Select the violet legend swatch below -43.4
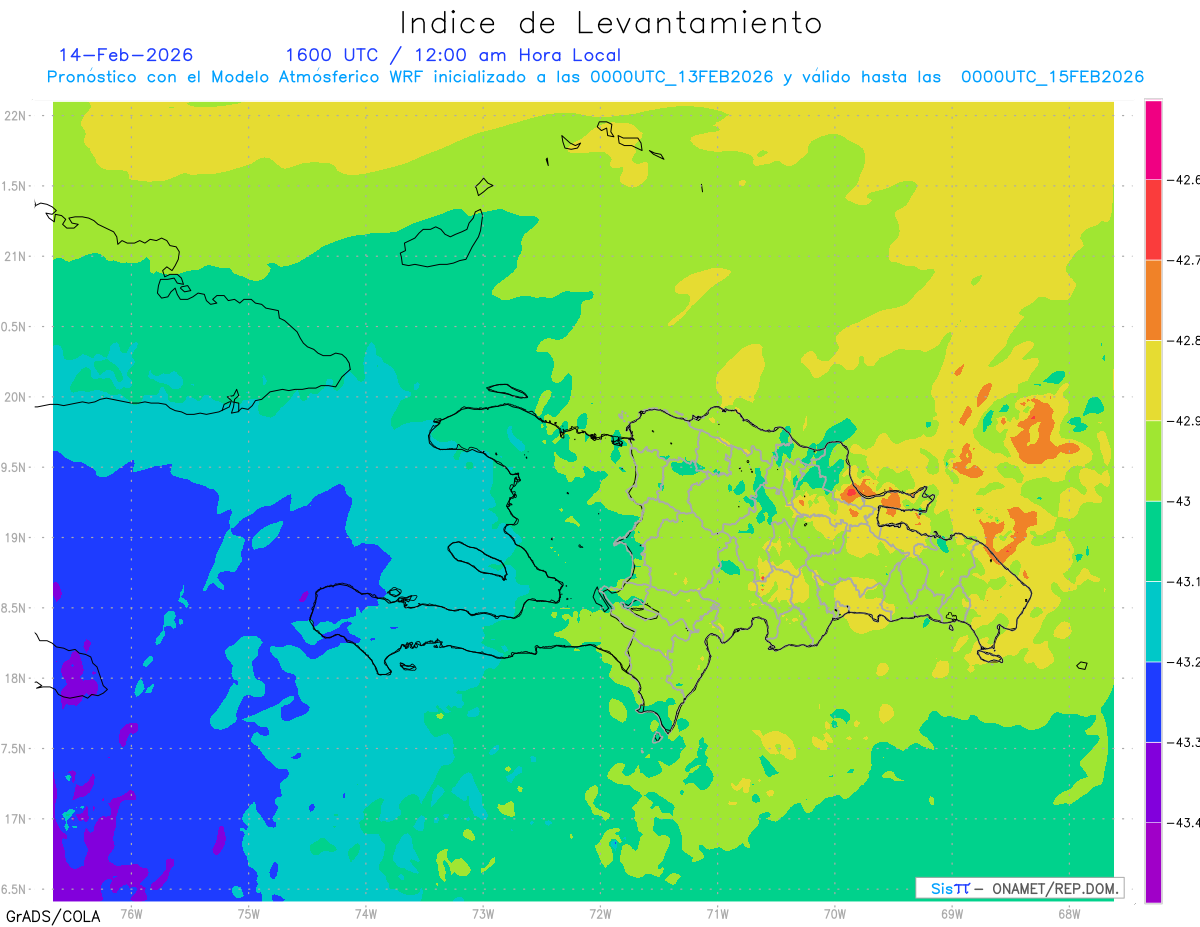 coord(1153,862)
